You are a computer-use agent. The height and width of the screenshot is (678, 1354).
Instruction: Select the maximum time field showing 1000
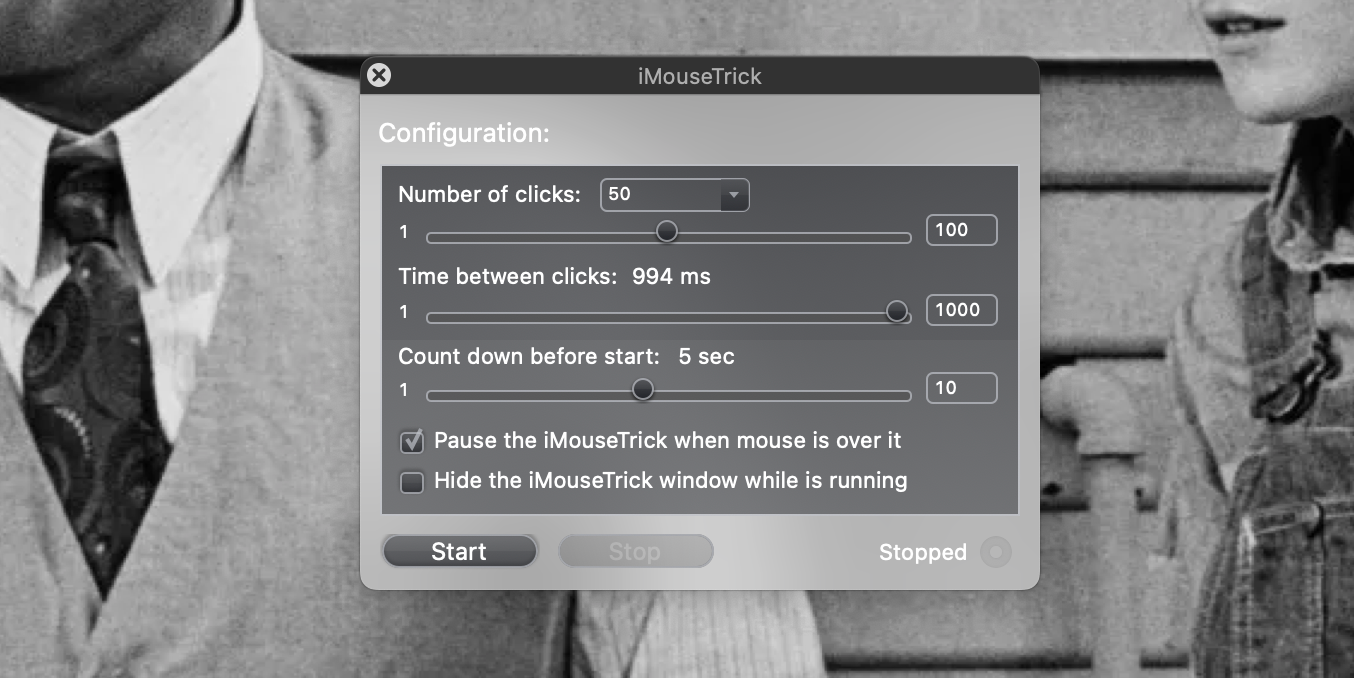pos(961,310)
